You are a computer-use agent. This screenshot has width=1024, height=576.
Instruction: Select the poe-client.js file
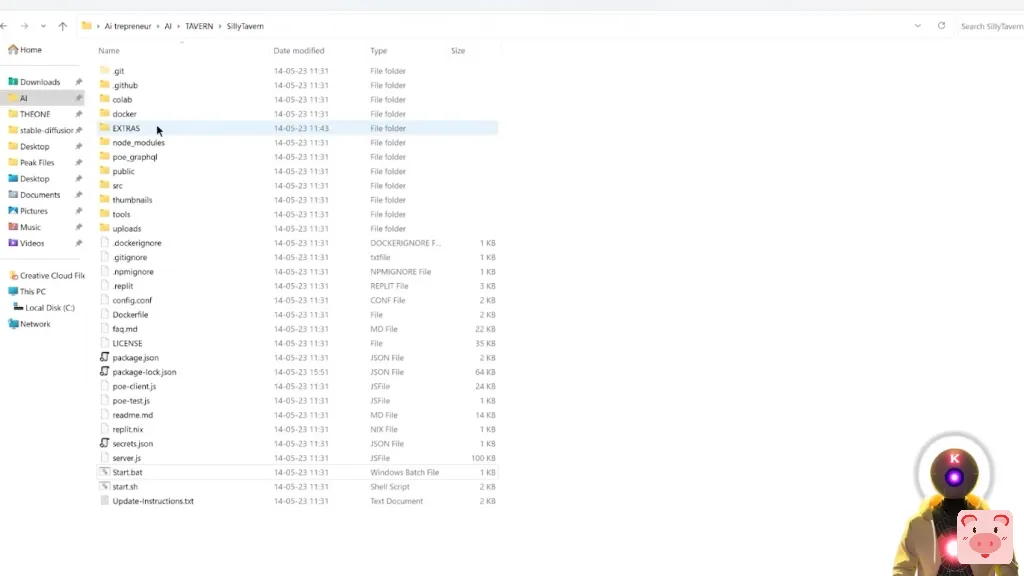[134, 387]
